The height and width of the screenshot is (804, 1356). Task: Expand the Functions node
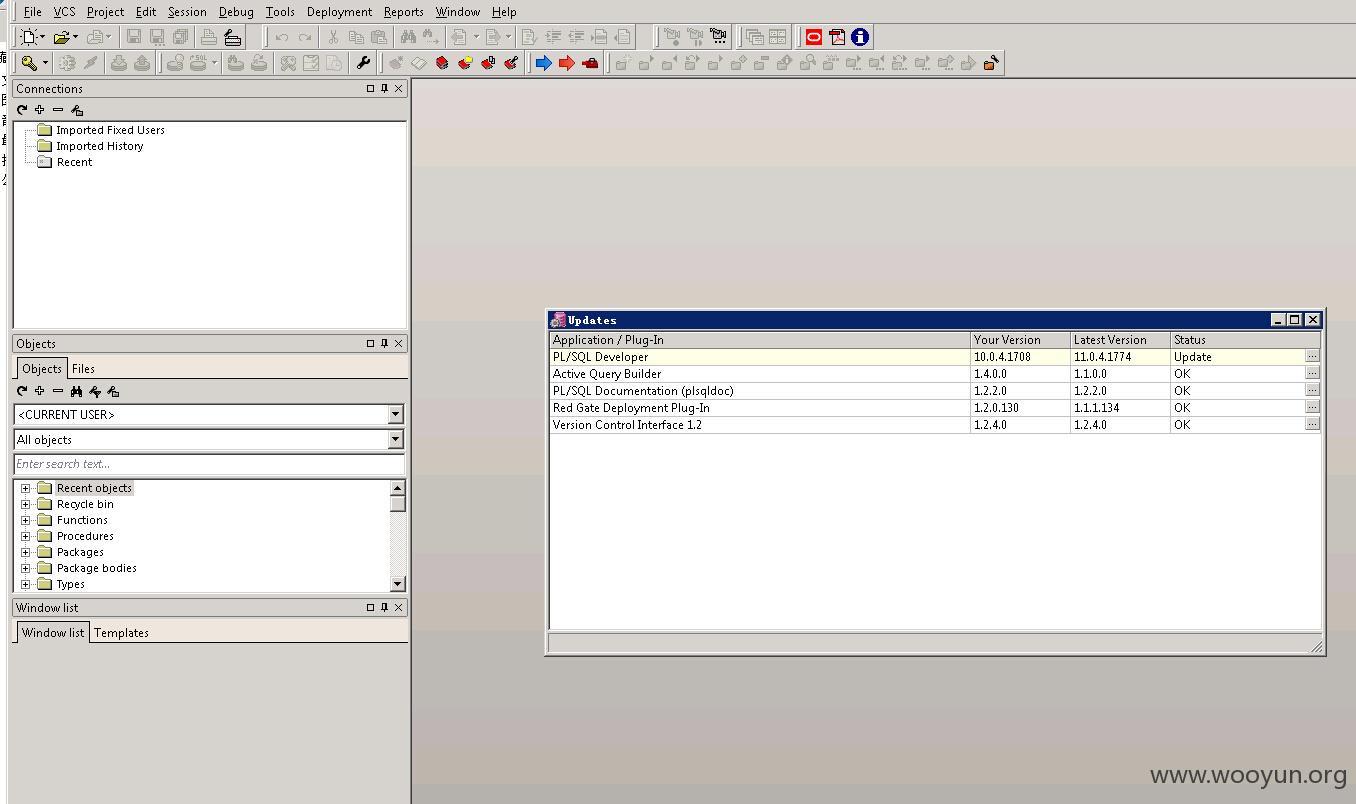coord(26,520)
